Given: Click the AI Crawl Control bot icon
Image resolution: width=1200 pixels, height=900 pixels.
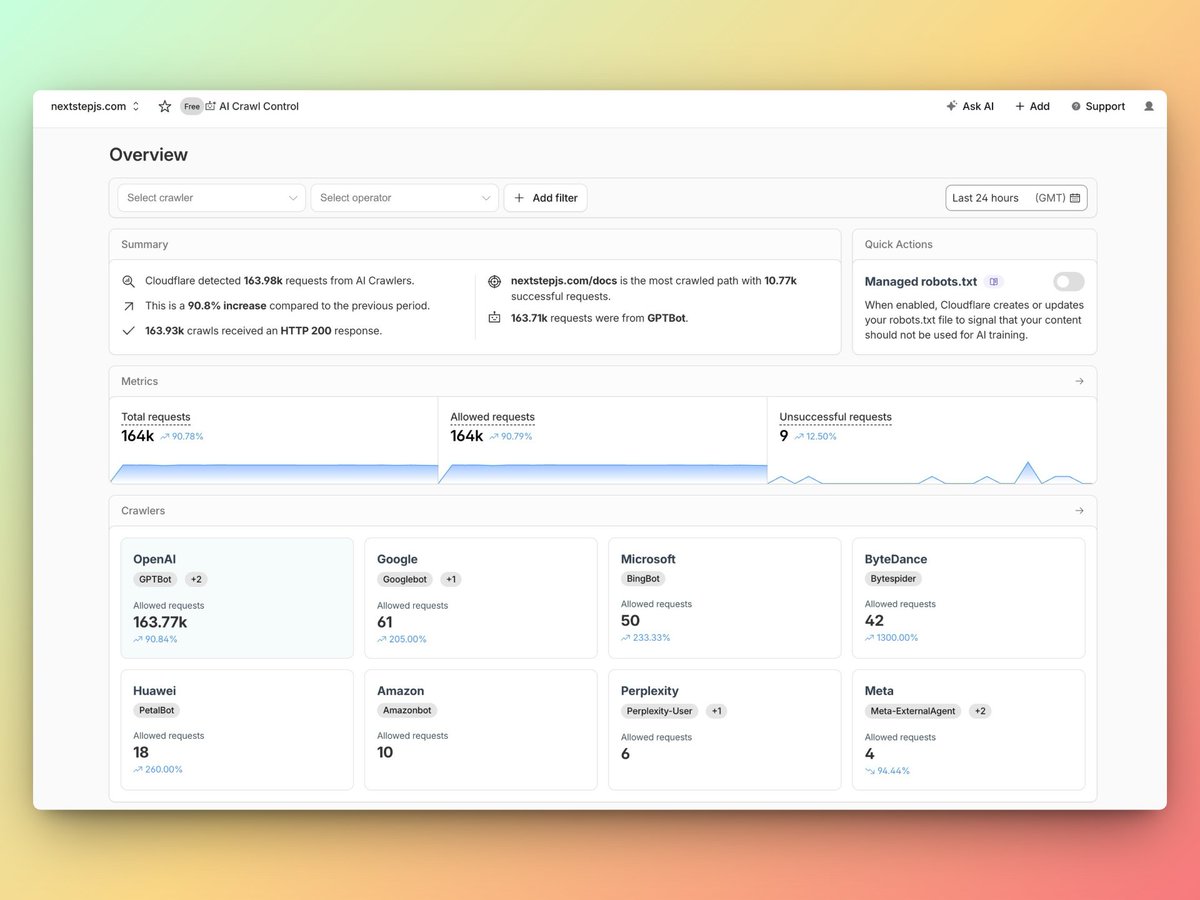Looking at the screenshot, I should [210, 106].
